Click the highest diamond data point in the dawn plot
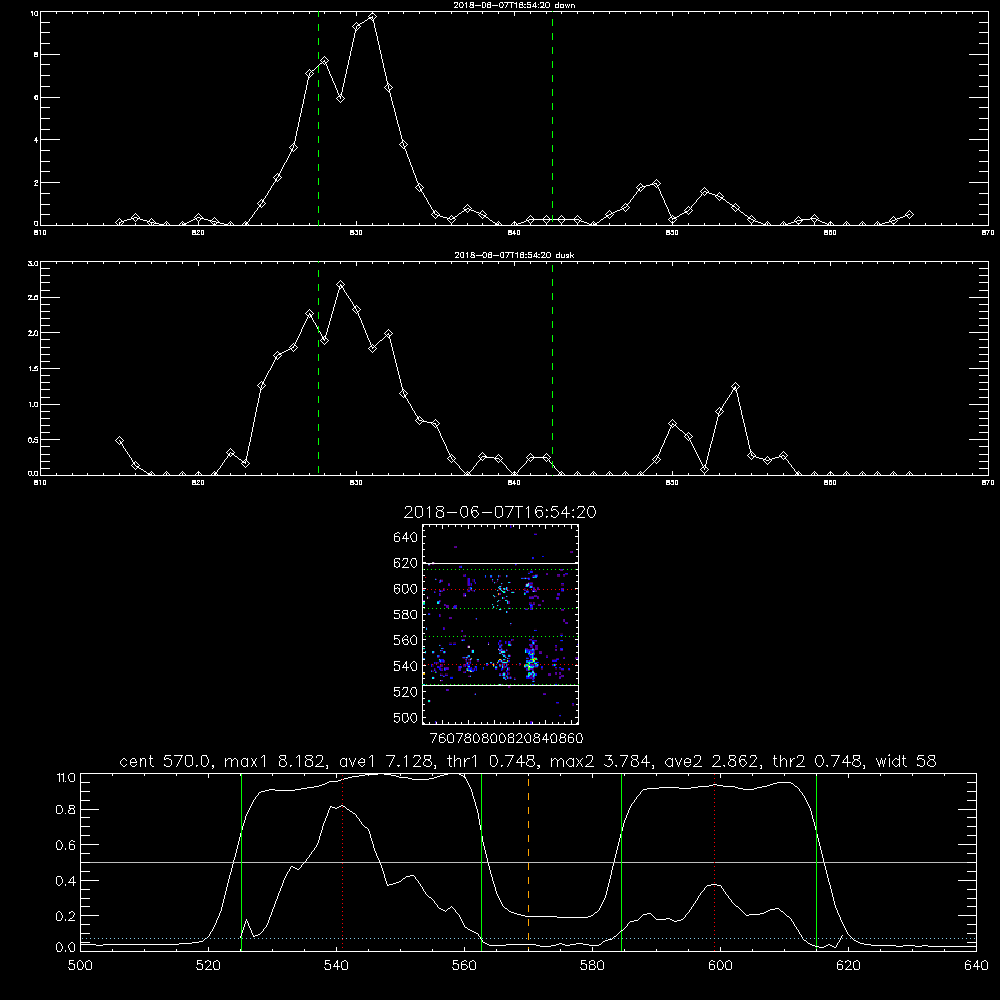The height and width of the screenshot is (1000, 1000). tap(372, 17)
